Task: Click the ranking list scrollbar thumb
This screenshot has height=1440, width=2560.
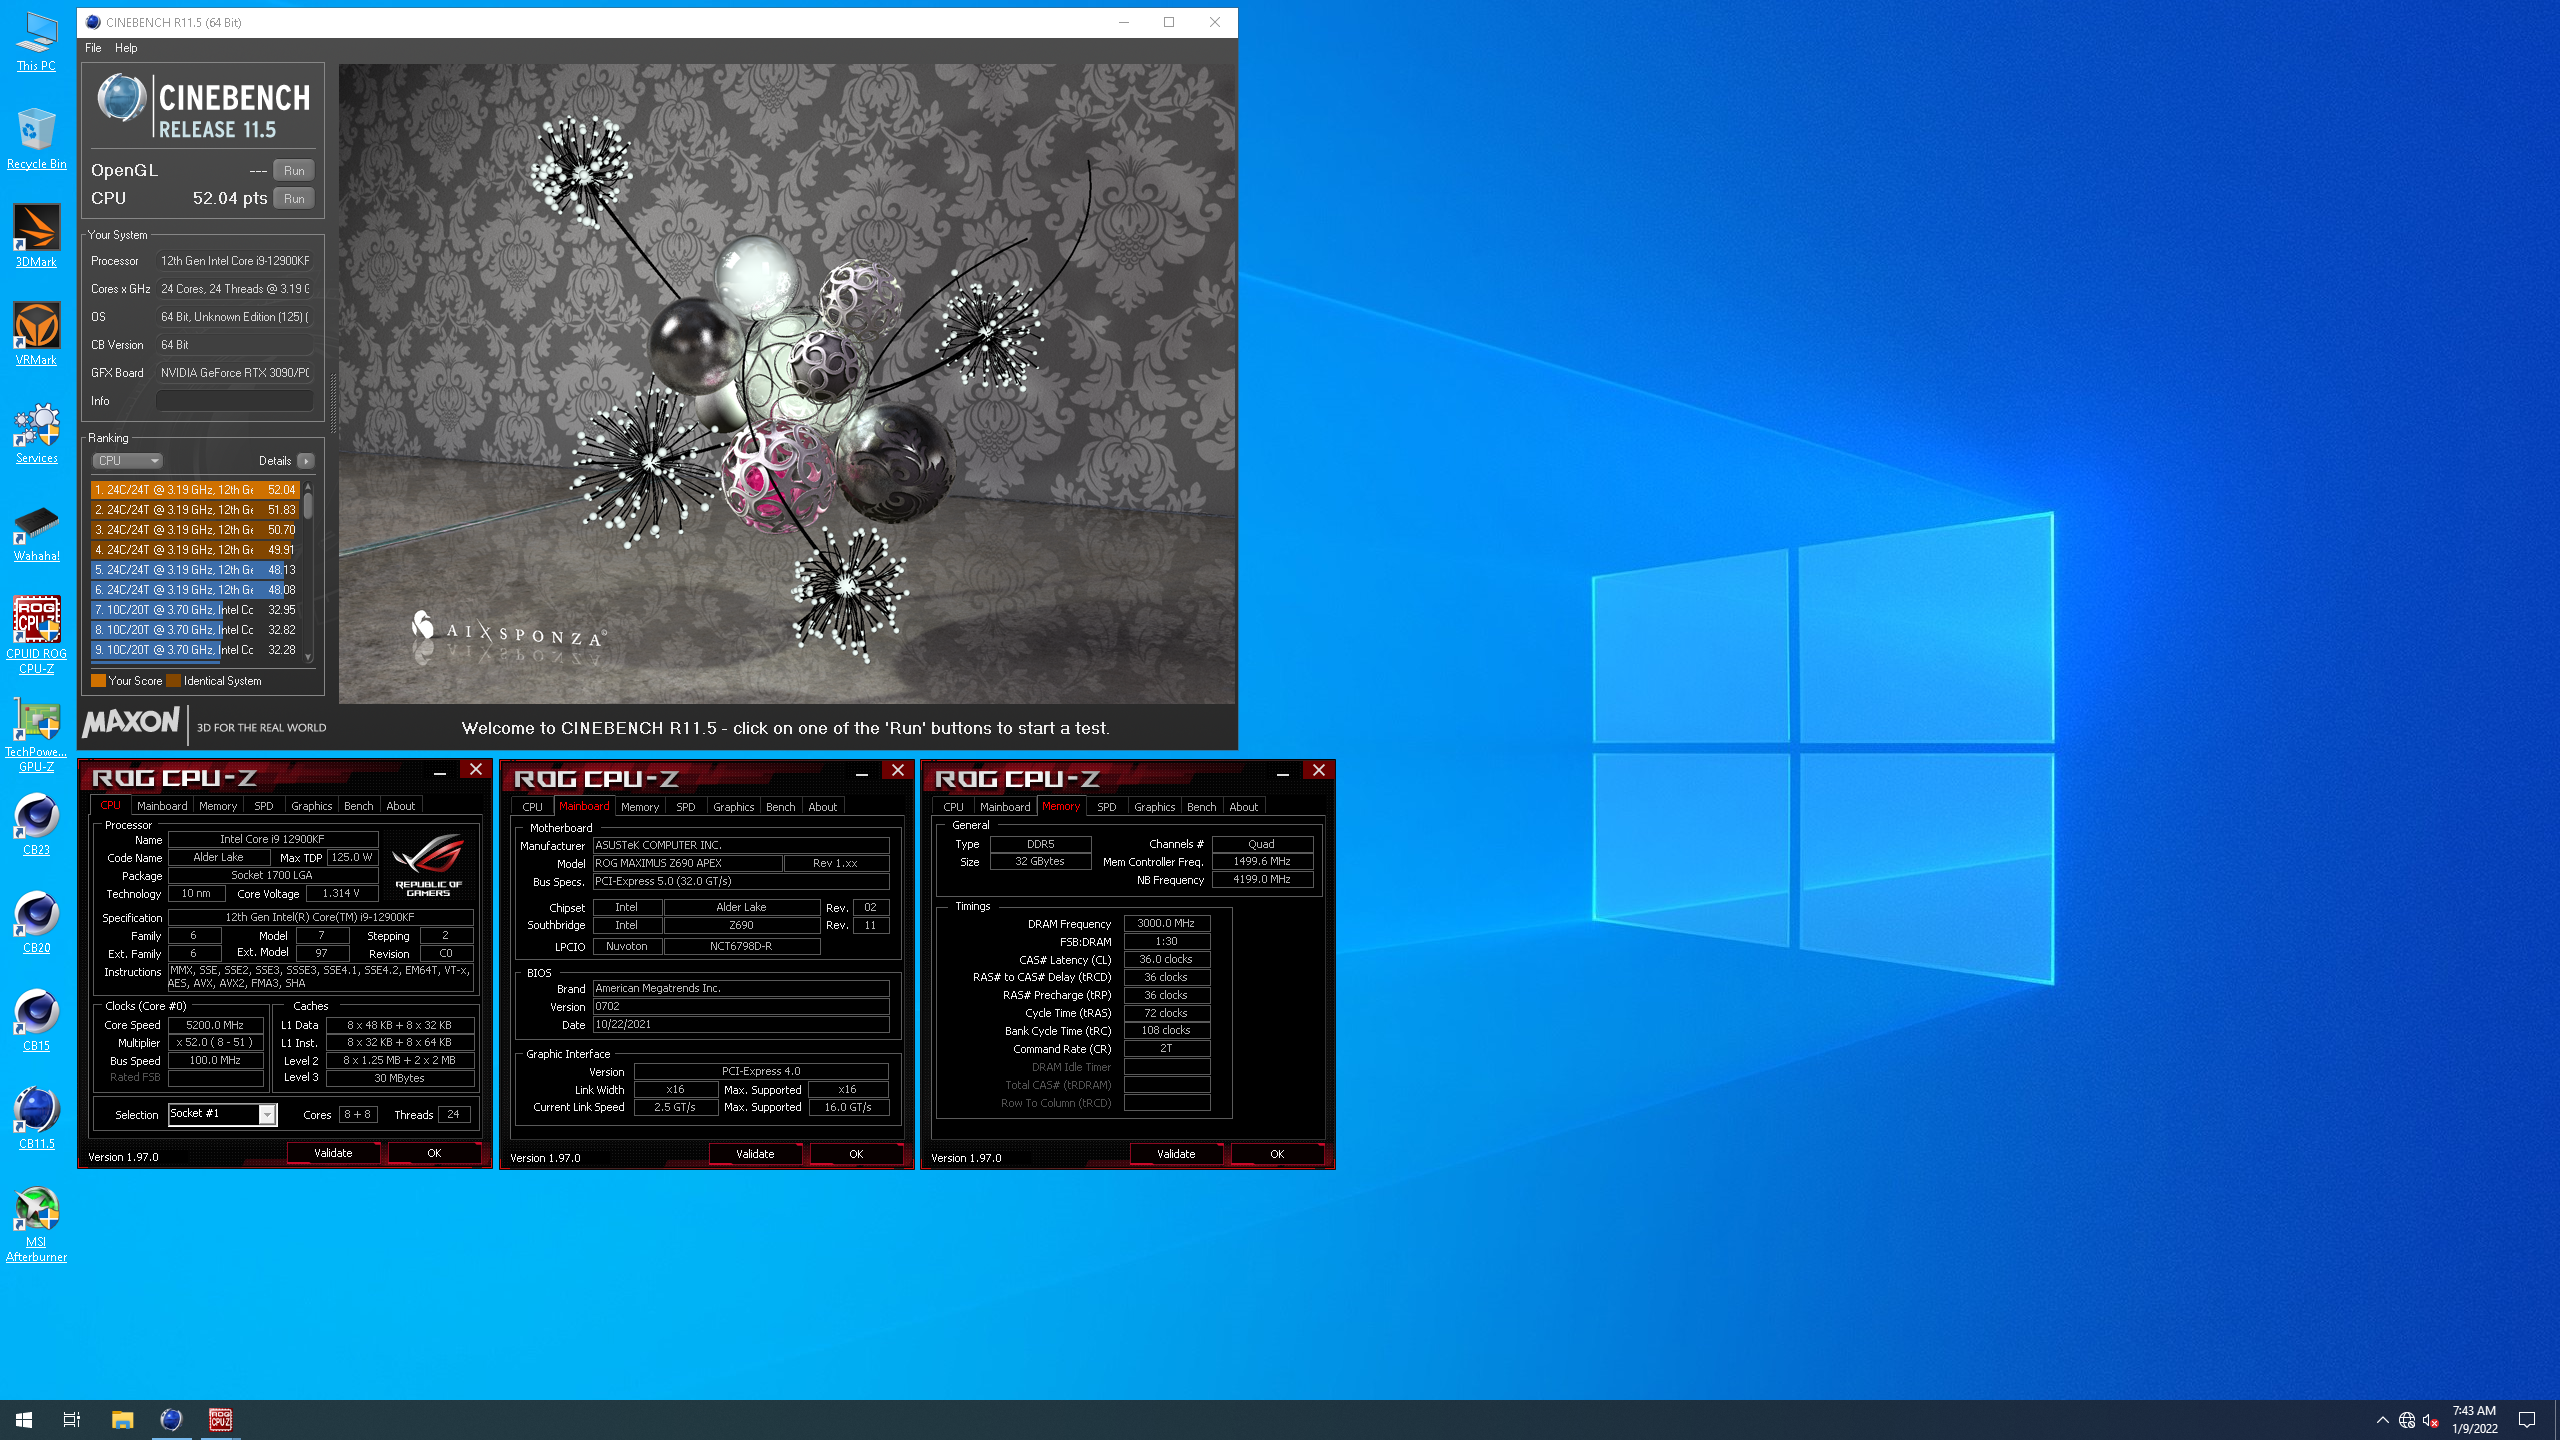Action: pos(308,506)
